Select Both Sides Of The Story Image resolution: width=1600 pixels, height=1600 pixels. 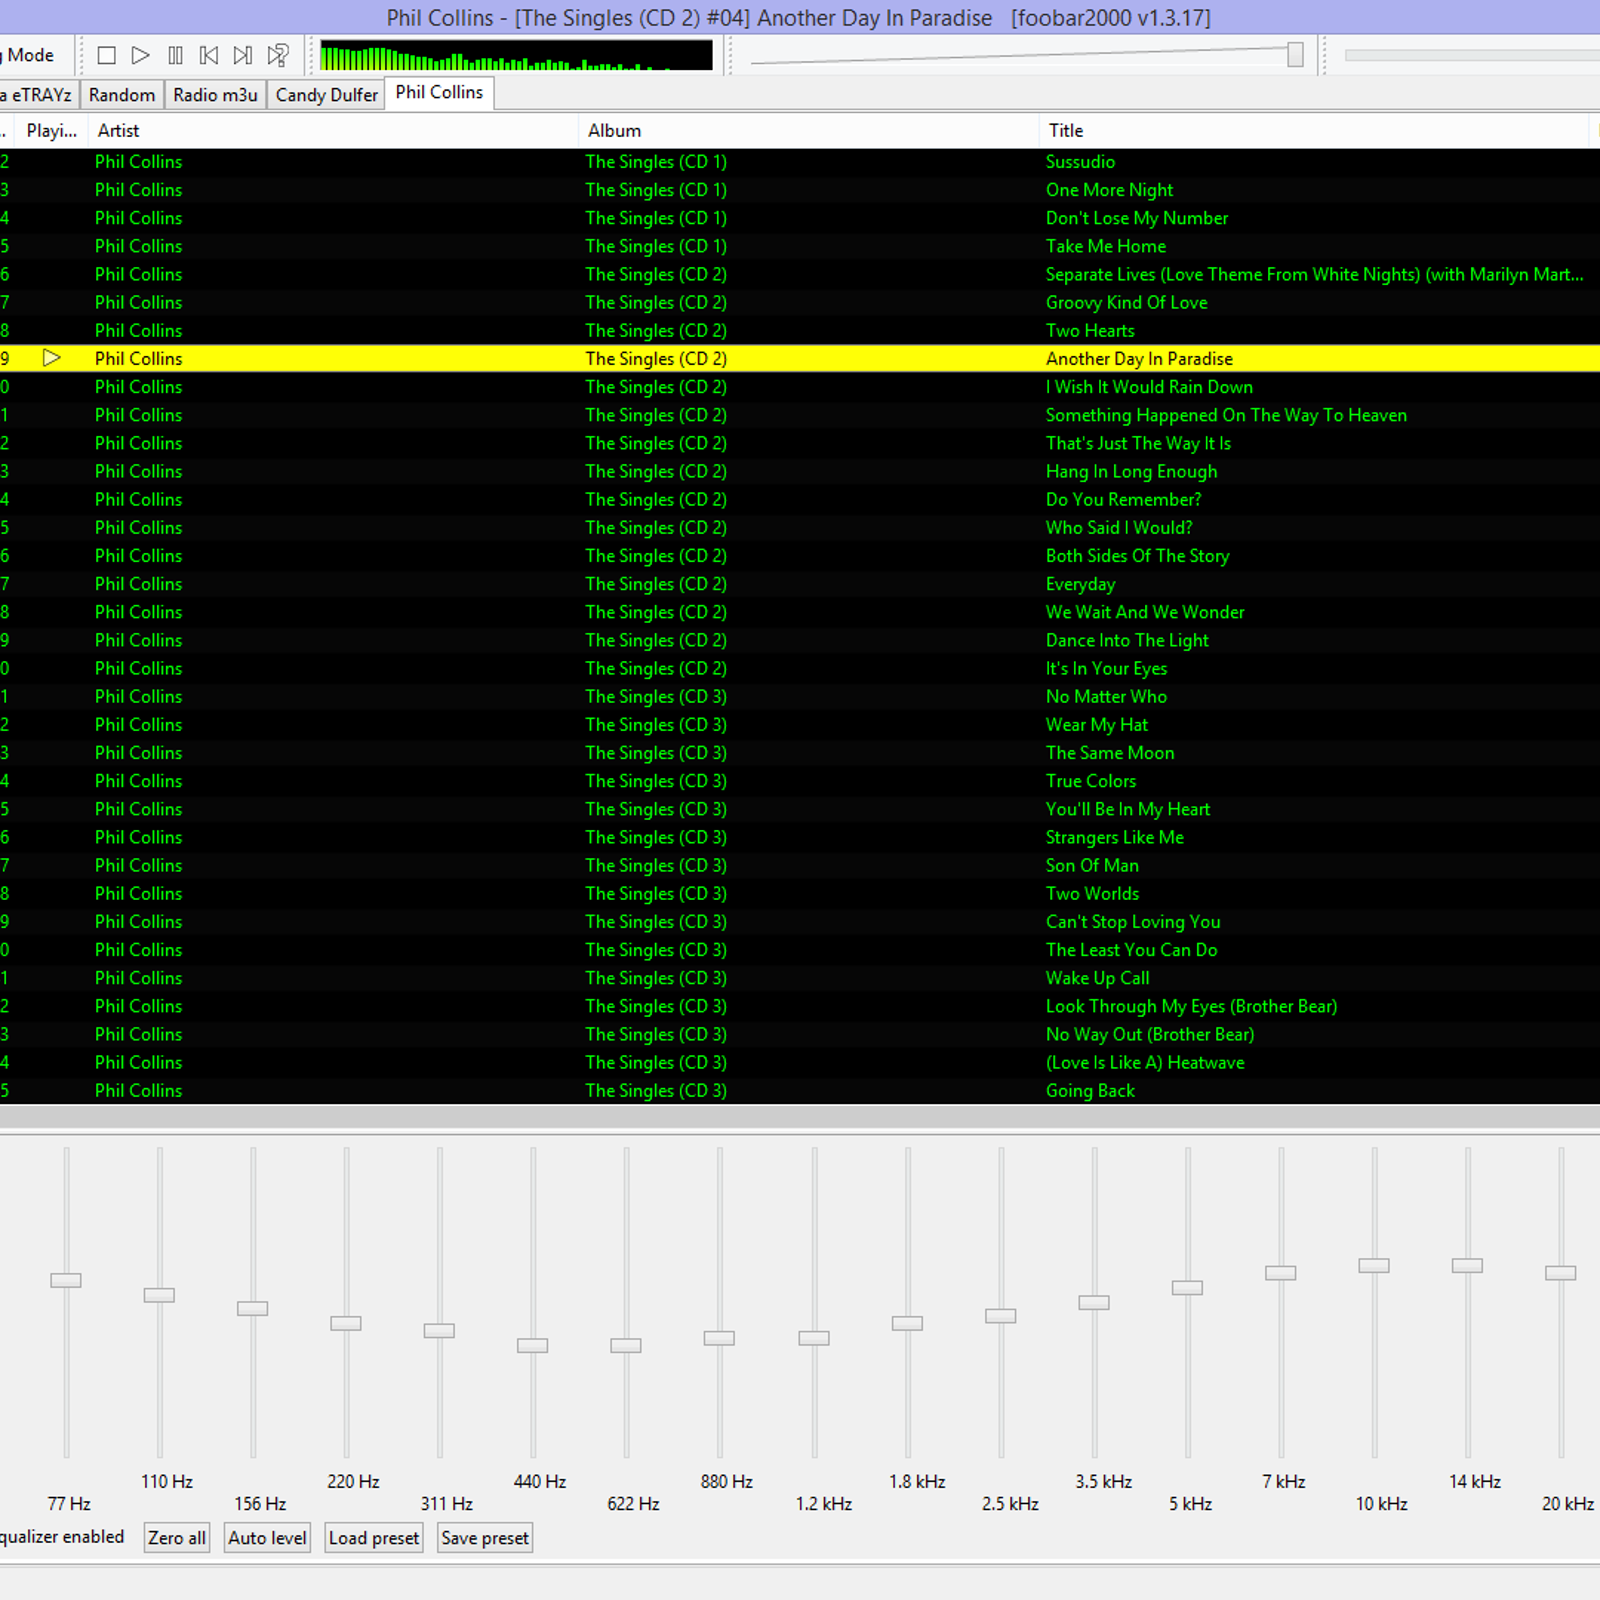800,556
